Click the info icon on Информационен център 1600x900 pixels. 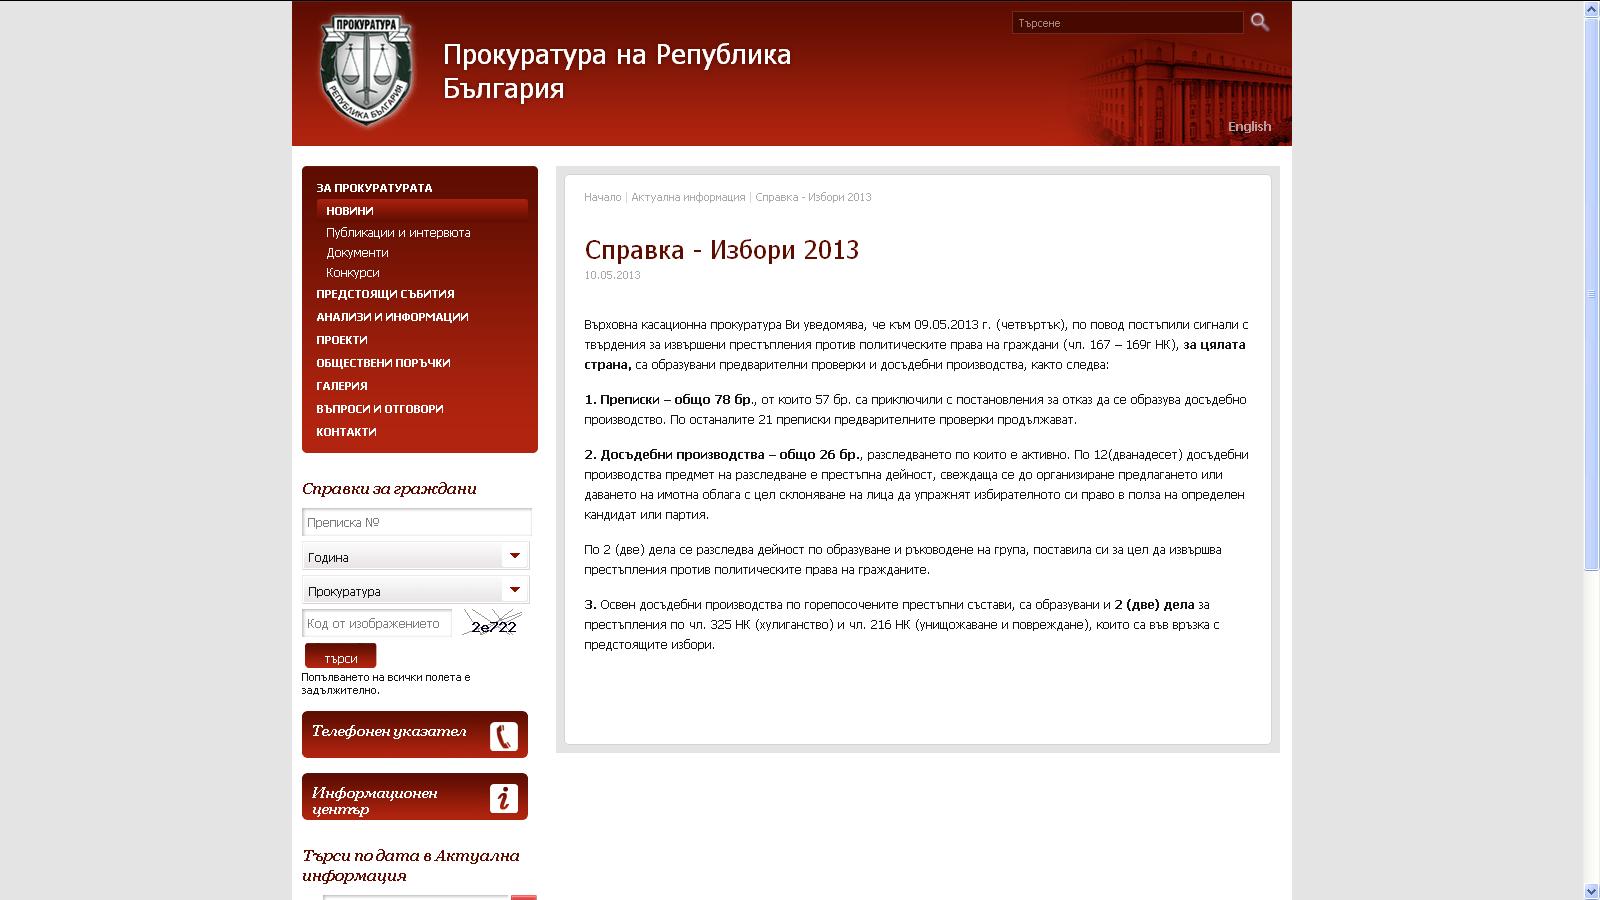504,798
